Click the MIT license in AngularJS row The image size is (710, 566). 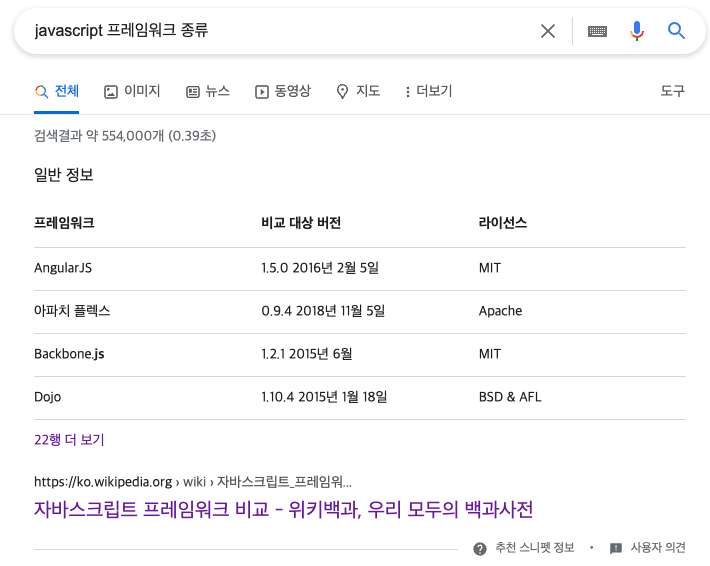tap(490, 268)
